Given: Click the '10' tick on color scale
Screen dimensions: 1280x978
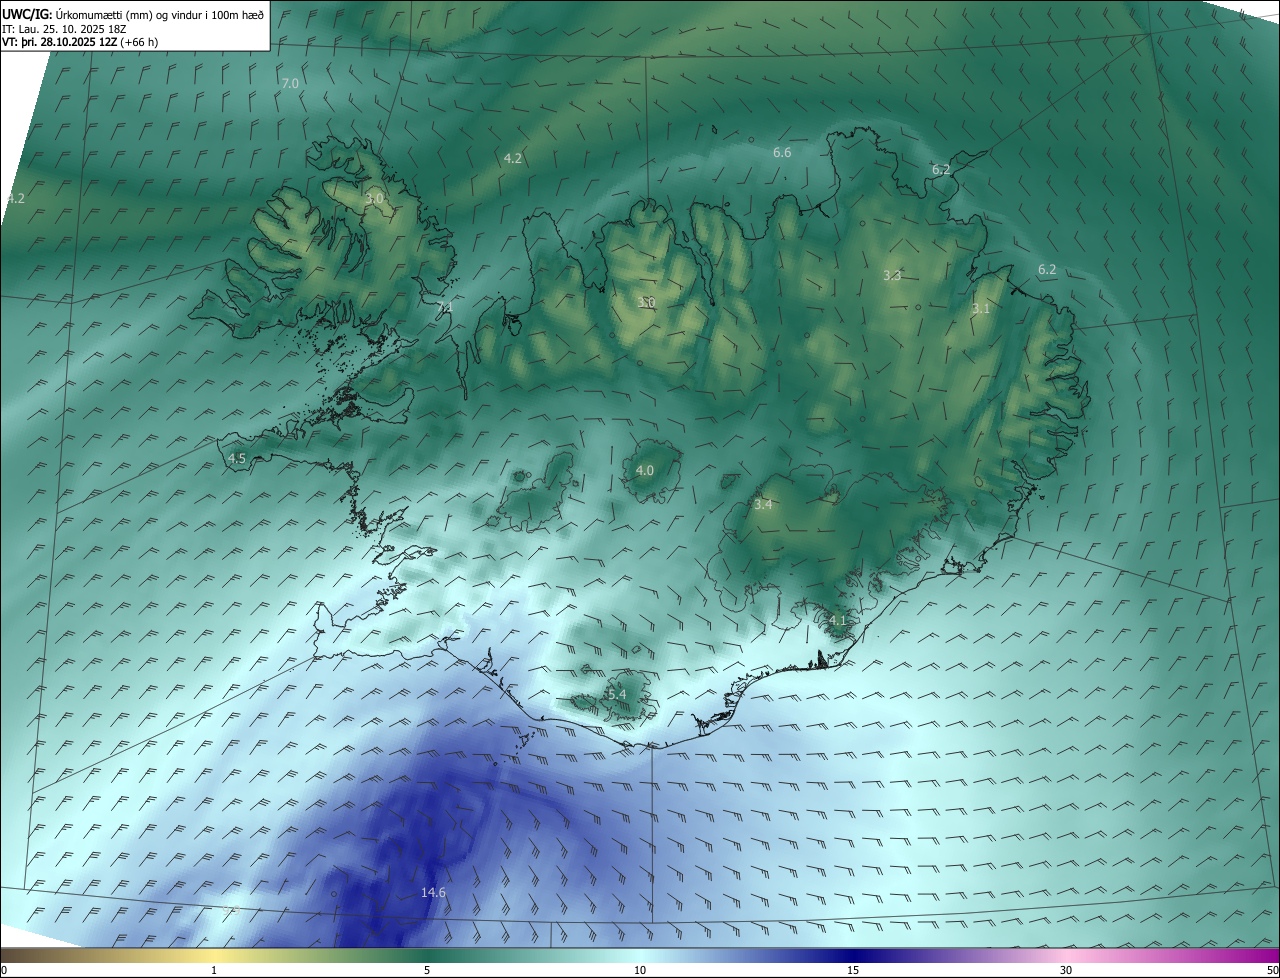Looking at the screenshot, I should coord(640,970).
